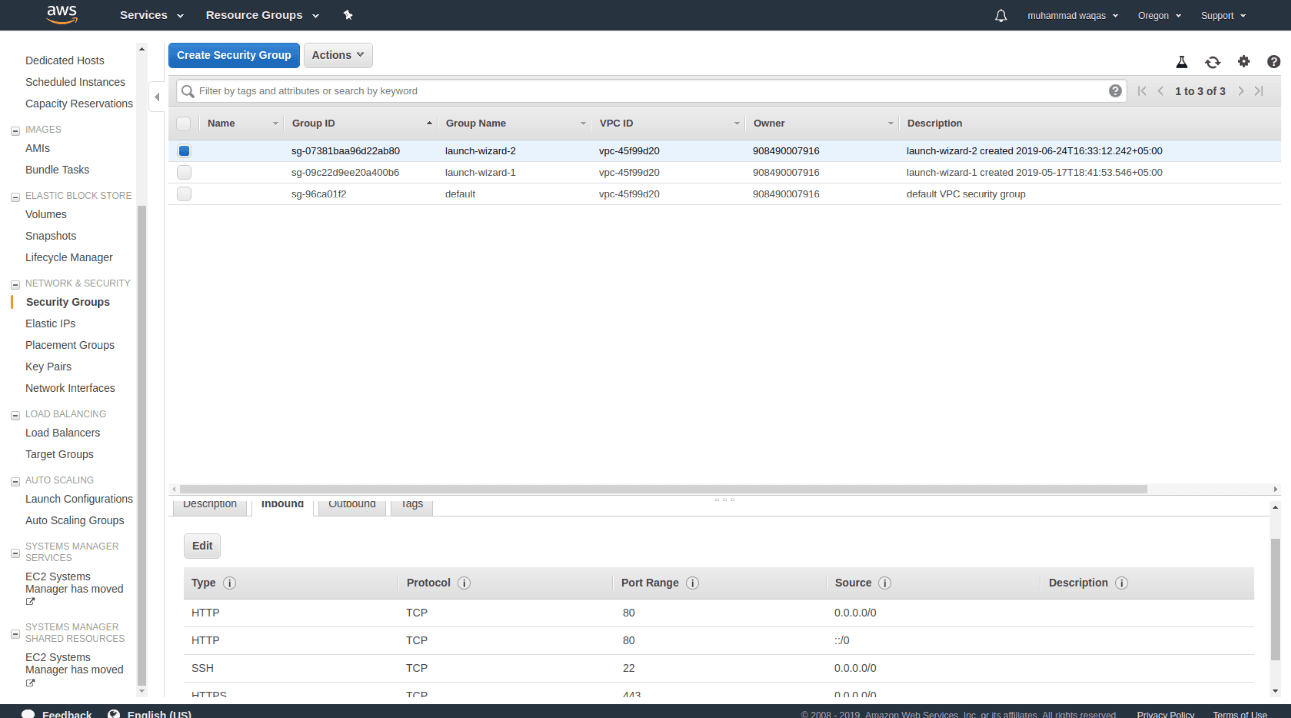
Task: Click the filter help icon in search bar
Action: [1115, 90]
